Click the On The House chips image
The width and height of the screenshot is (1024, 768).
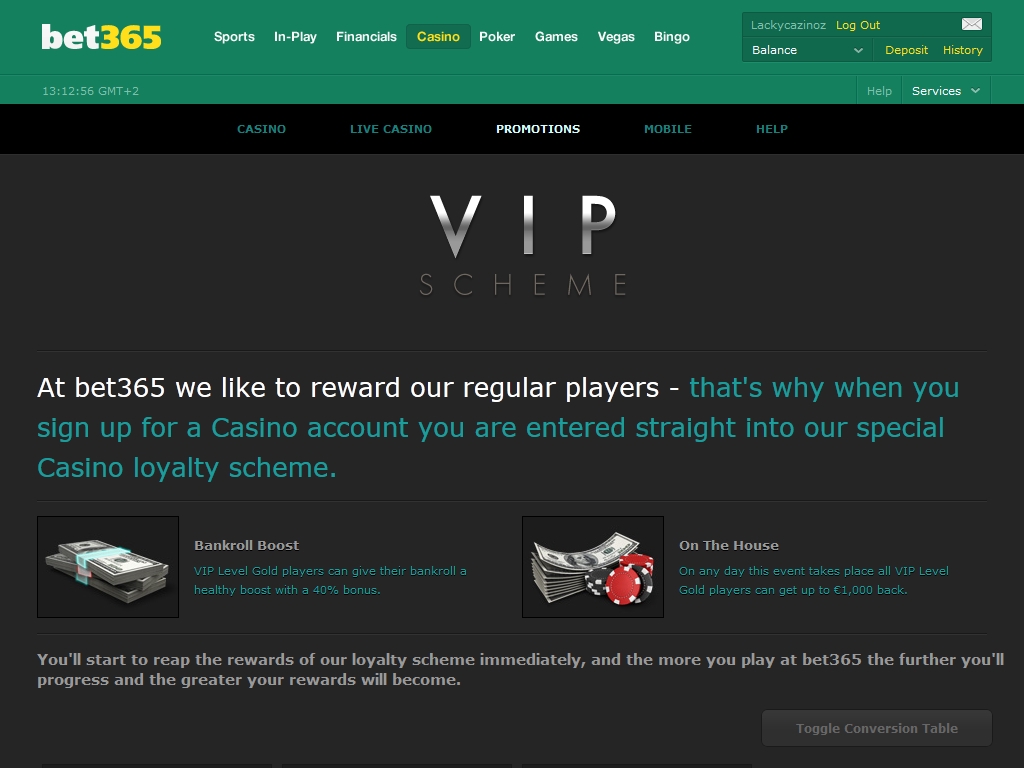593,567
